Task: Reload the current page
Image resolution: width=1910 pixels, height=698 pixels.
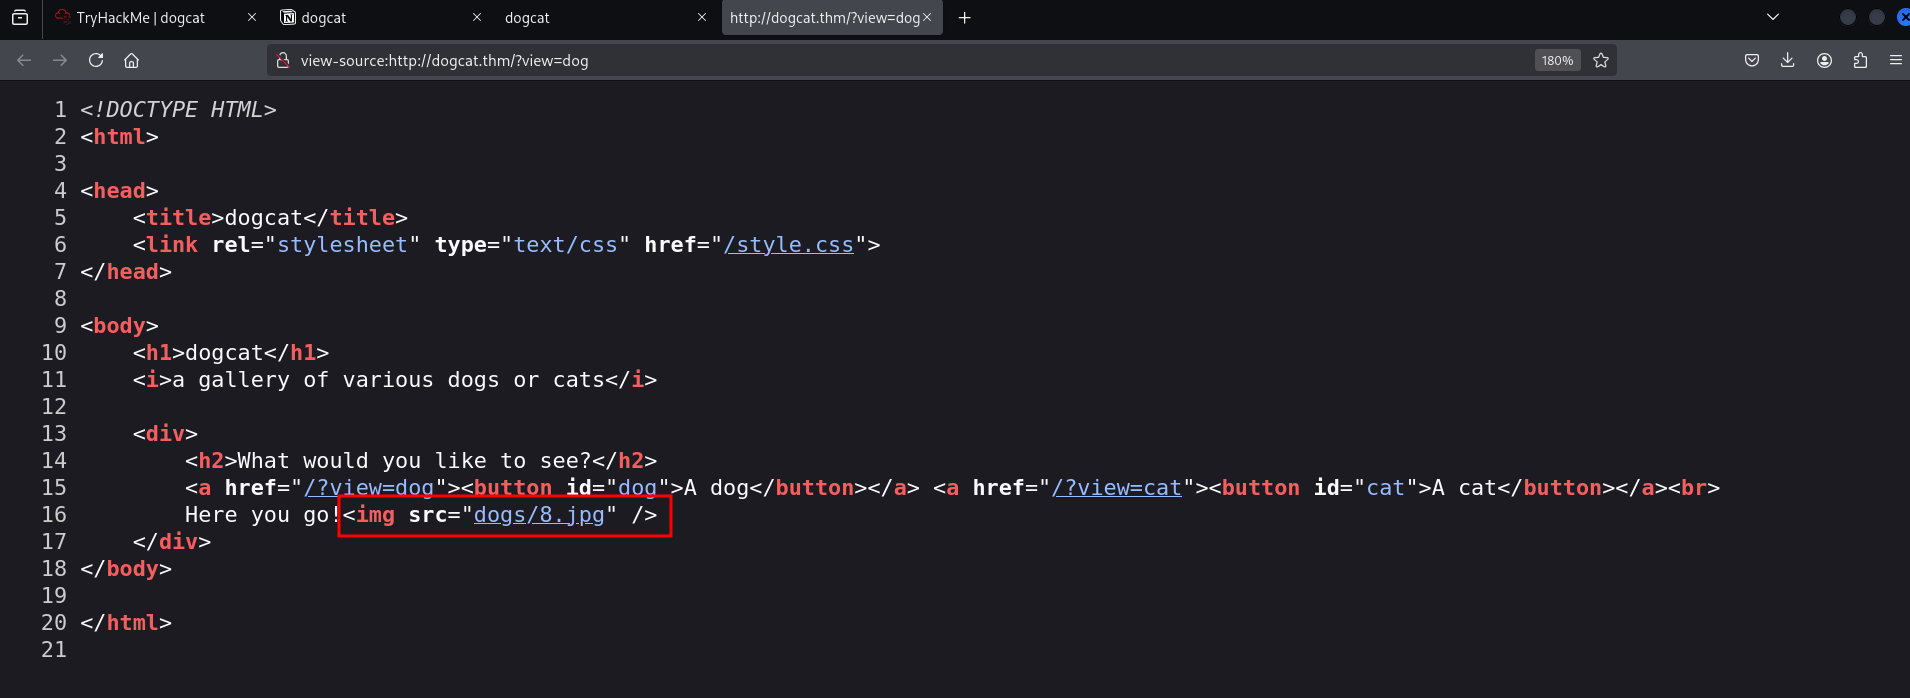Action: [96, 60]
